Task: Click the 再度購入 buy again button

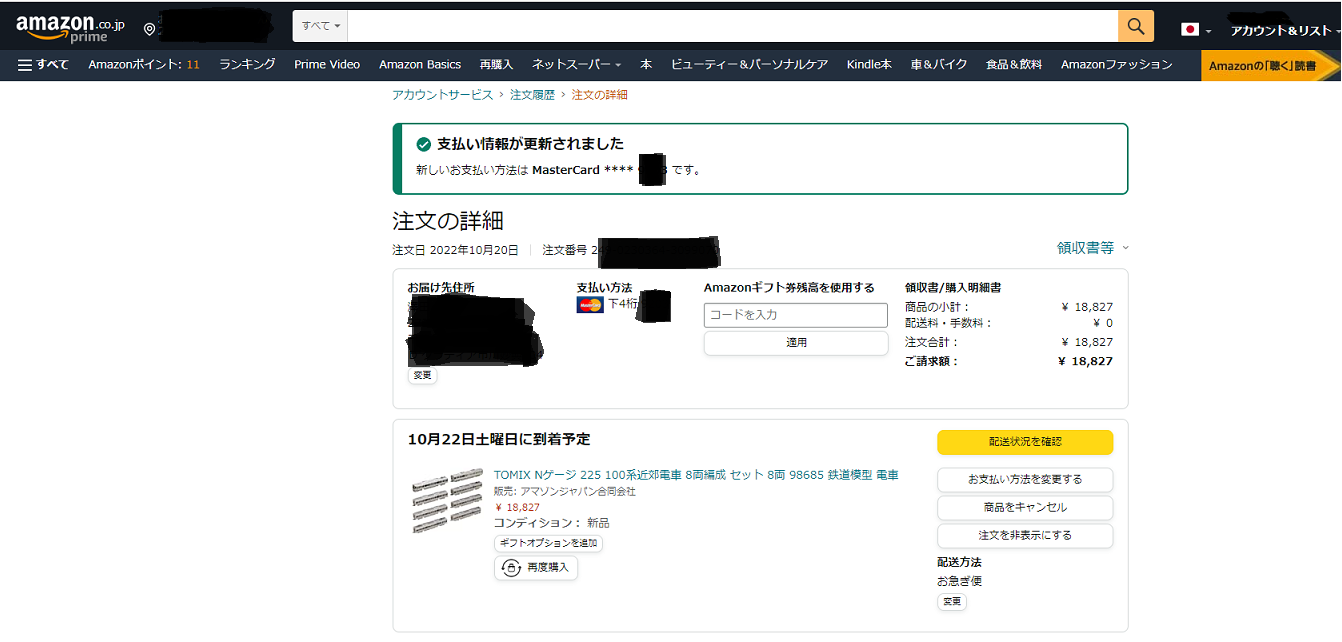Action: (536, 568)
